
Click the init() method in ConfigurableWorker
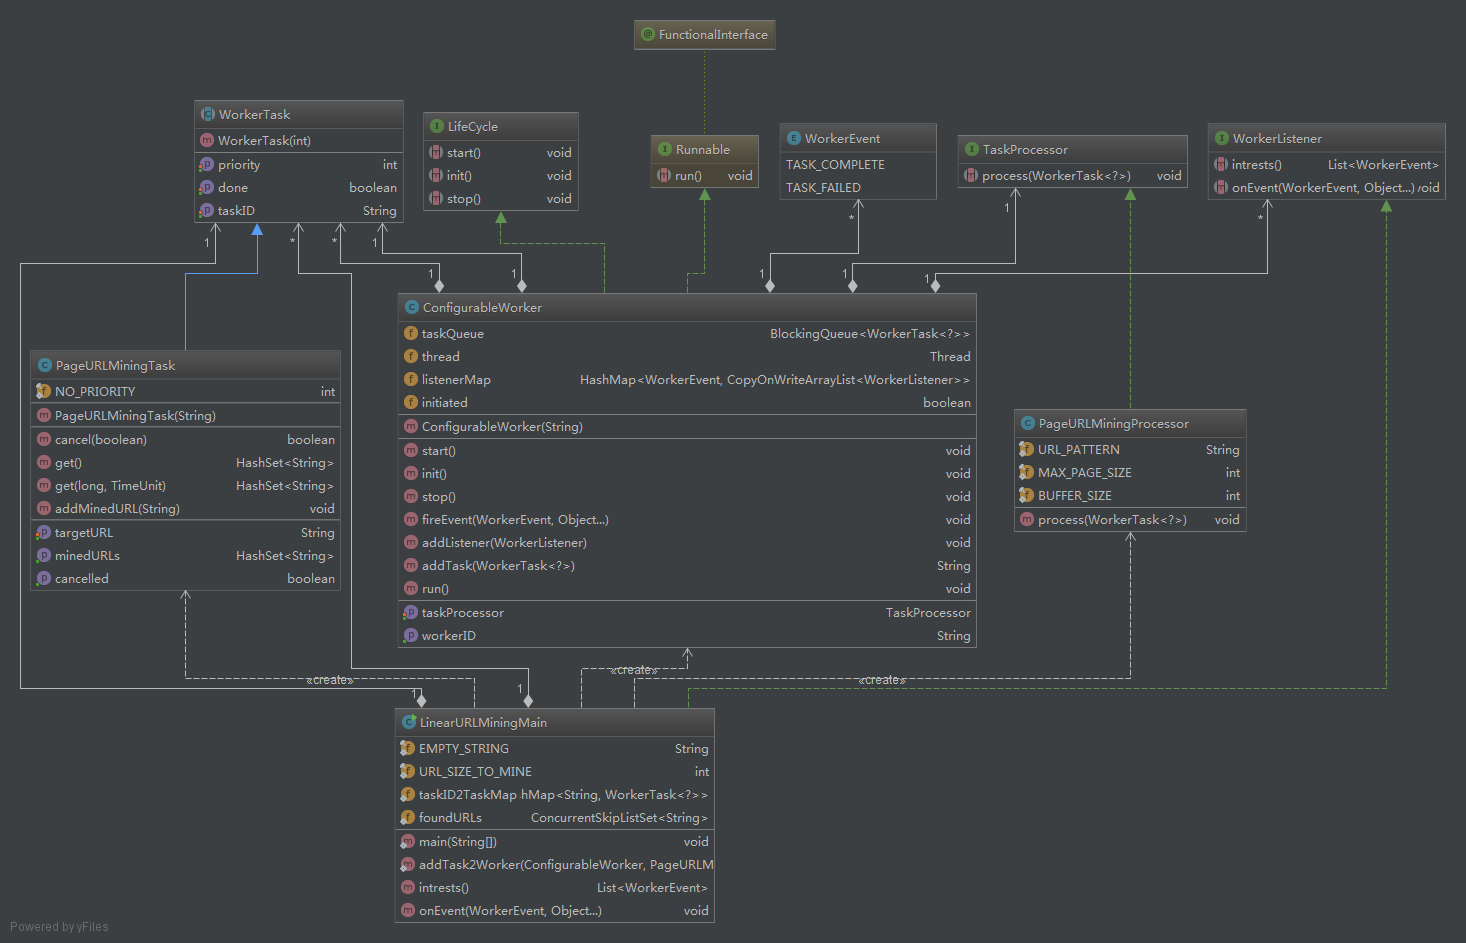[687, 473]
